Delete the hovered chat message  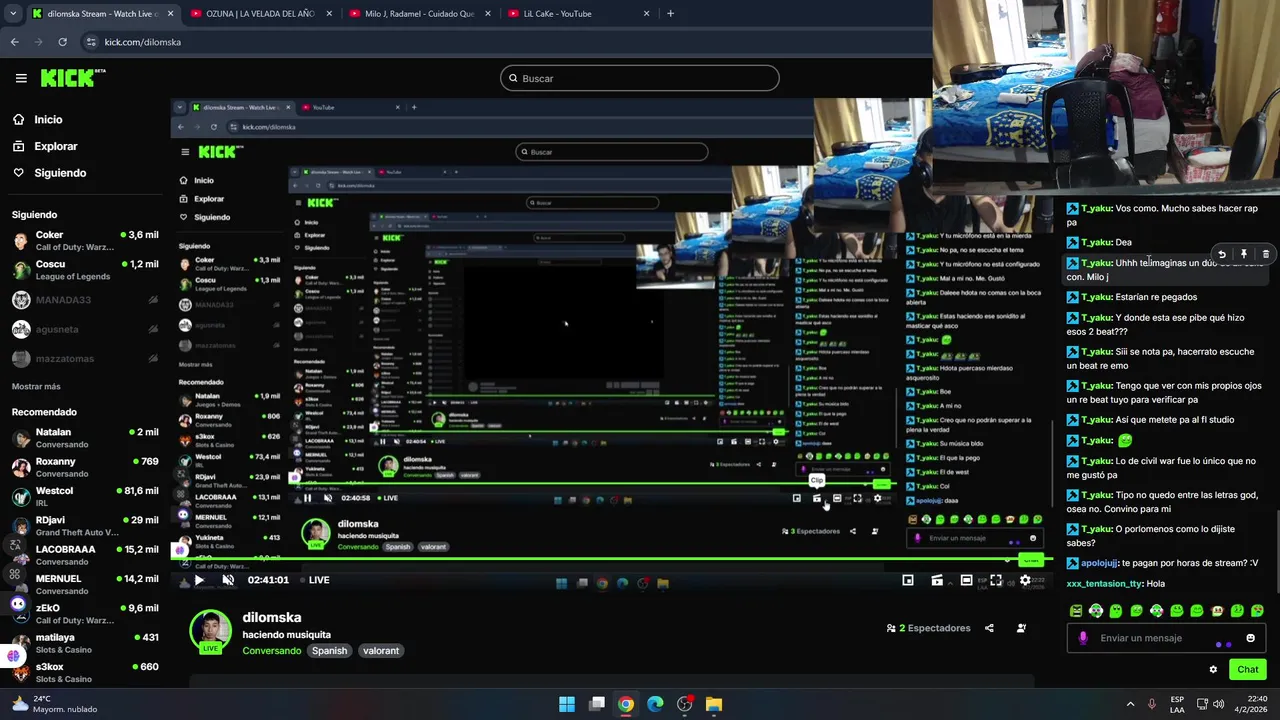tap(1265, 255)
